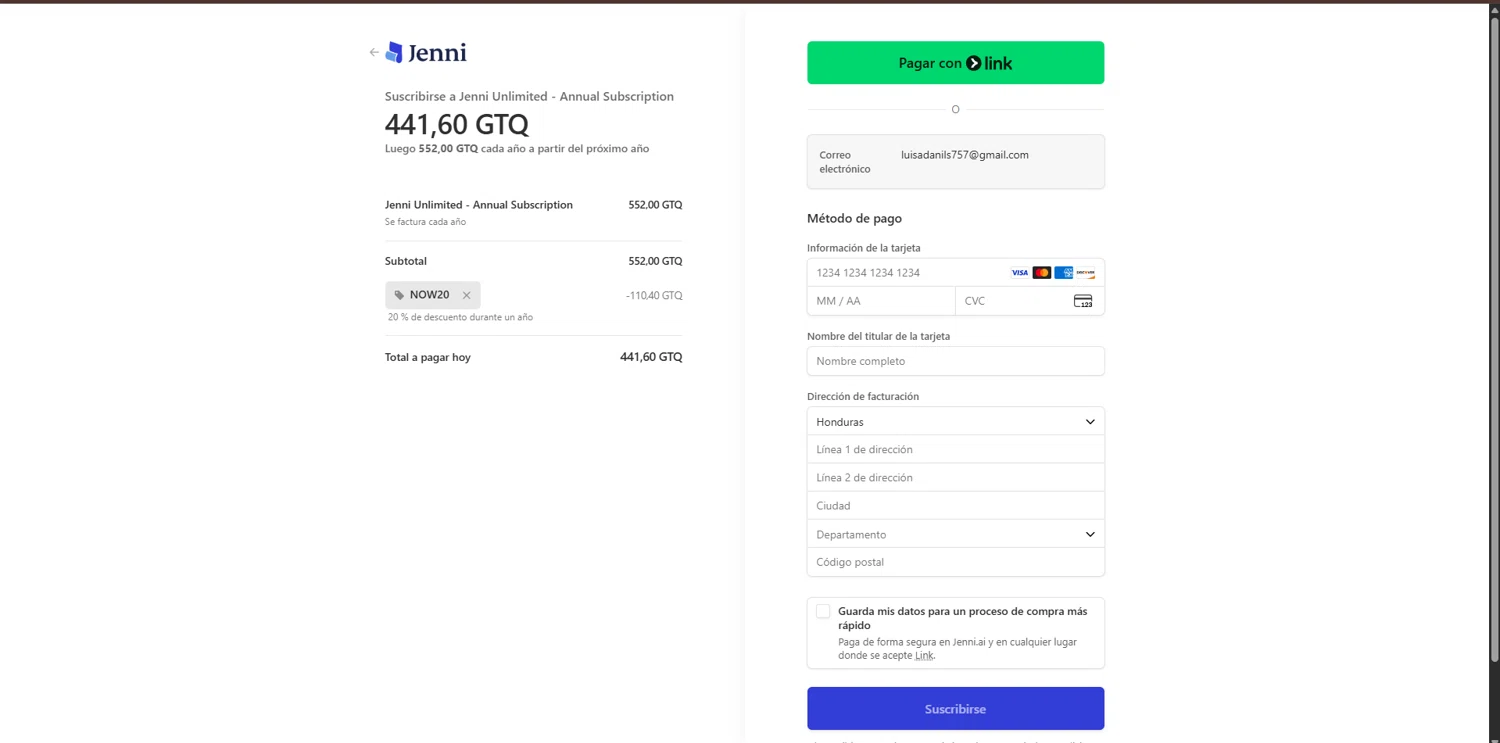1500x743 pixels.
Task: Focus the card number field
Action: point(955,273)
